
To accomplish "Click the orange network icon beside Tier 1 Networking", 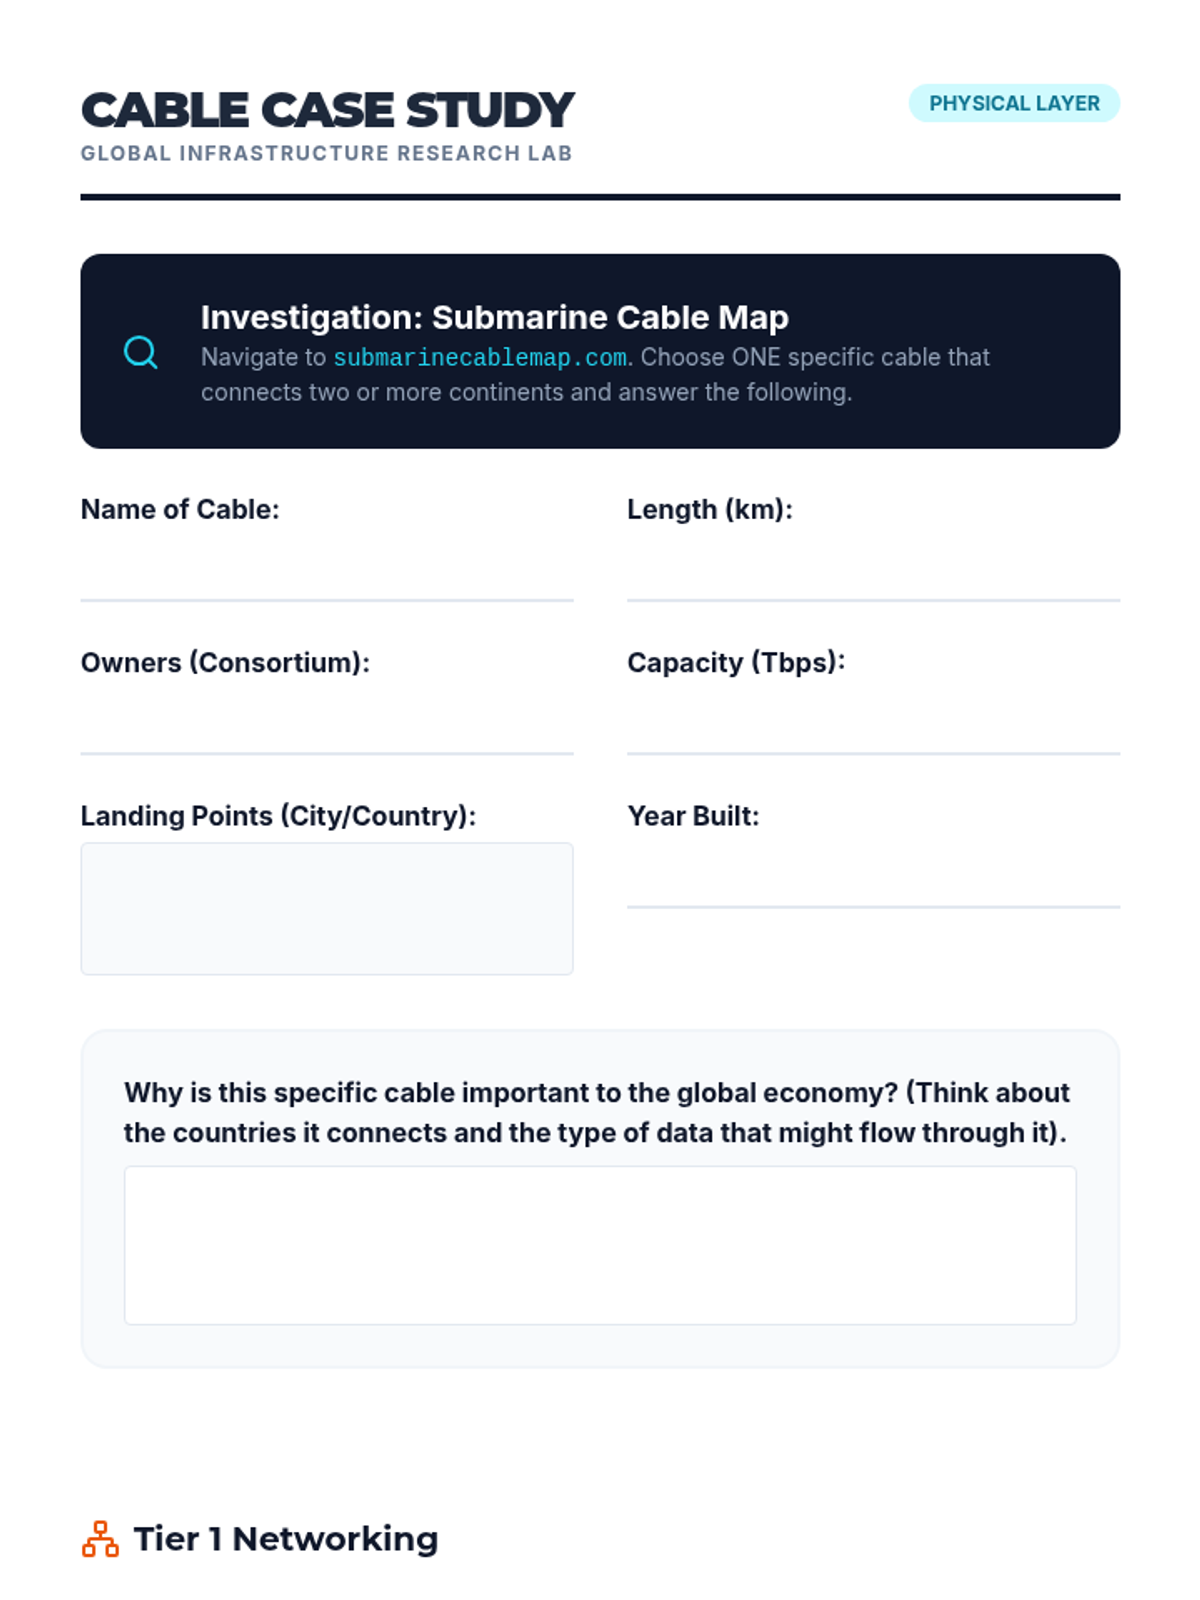I will (x=100, y=1539).
